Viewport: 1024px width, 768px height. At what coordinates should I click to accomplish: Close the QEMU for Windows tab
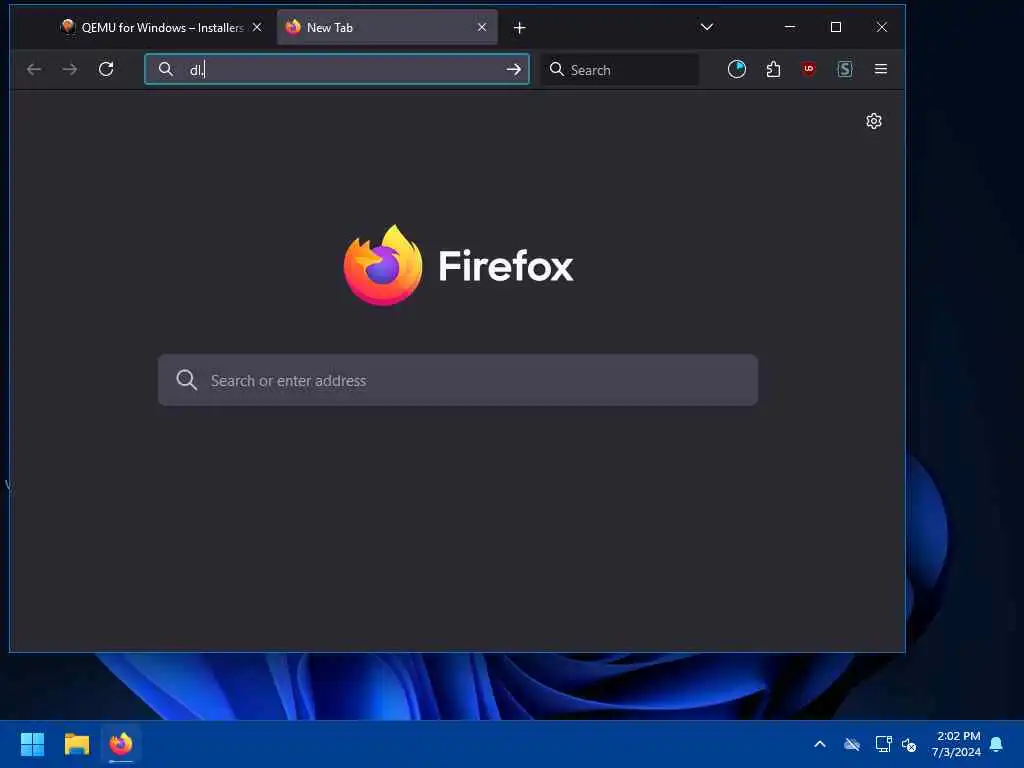coord(257,27)
